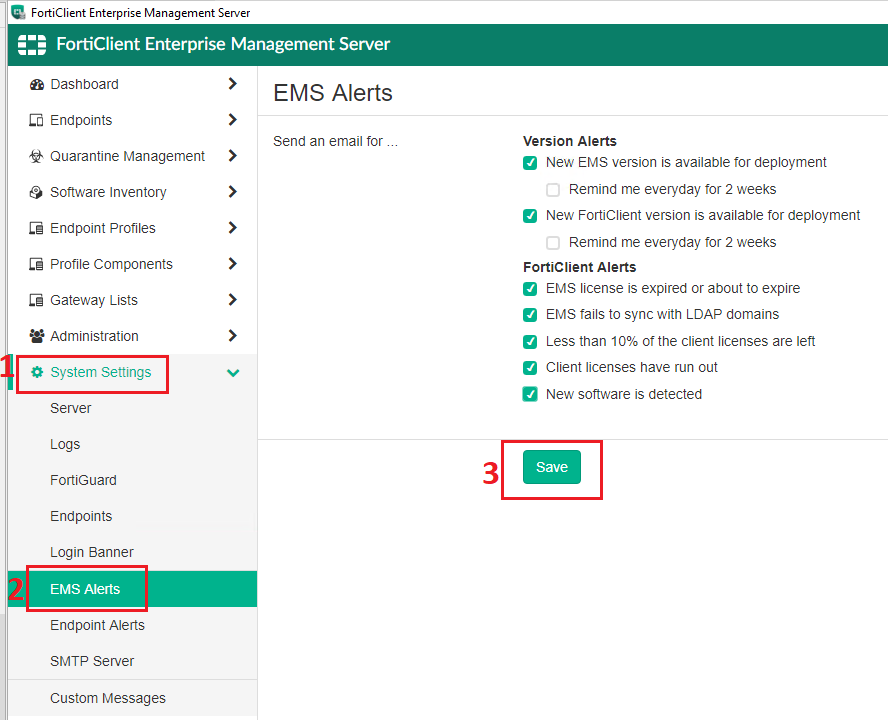Click the Save button
The width and height of the screenshot is (888, 720).
[552, 467]
